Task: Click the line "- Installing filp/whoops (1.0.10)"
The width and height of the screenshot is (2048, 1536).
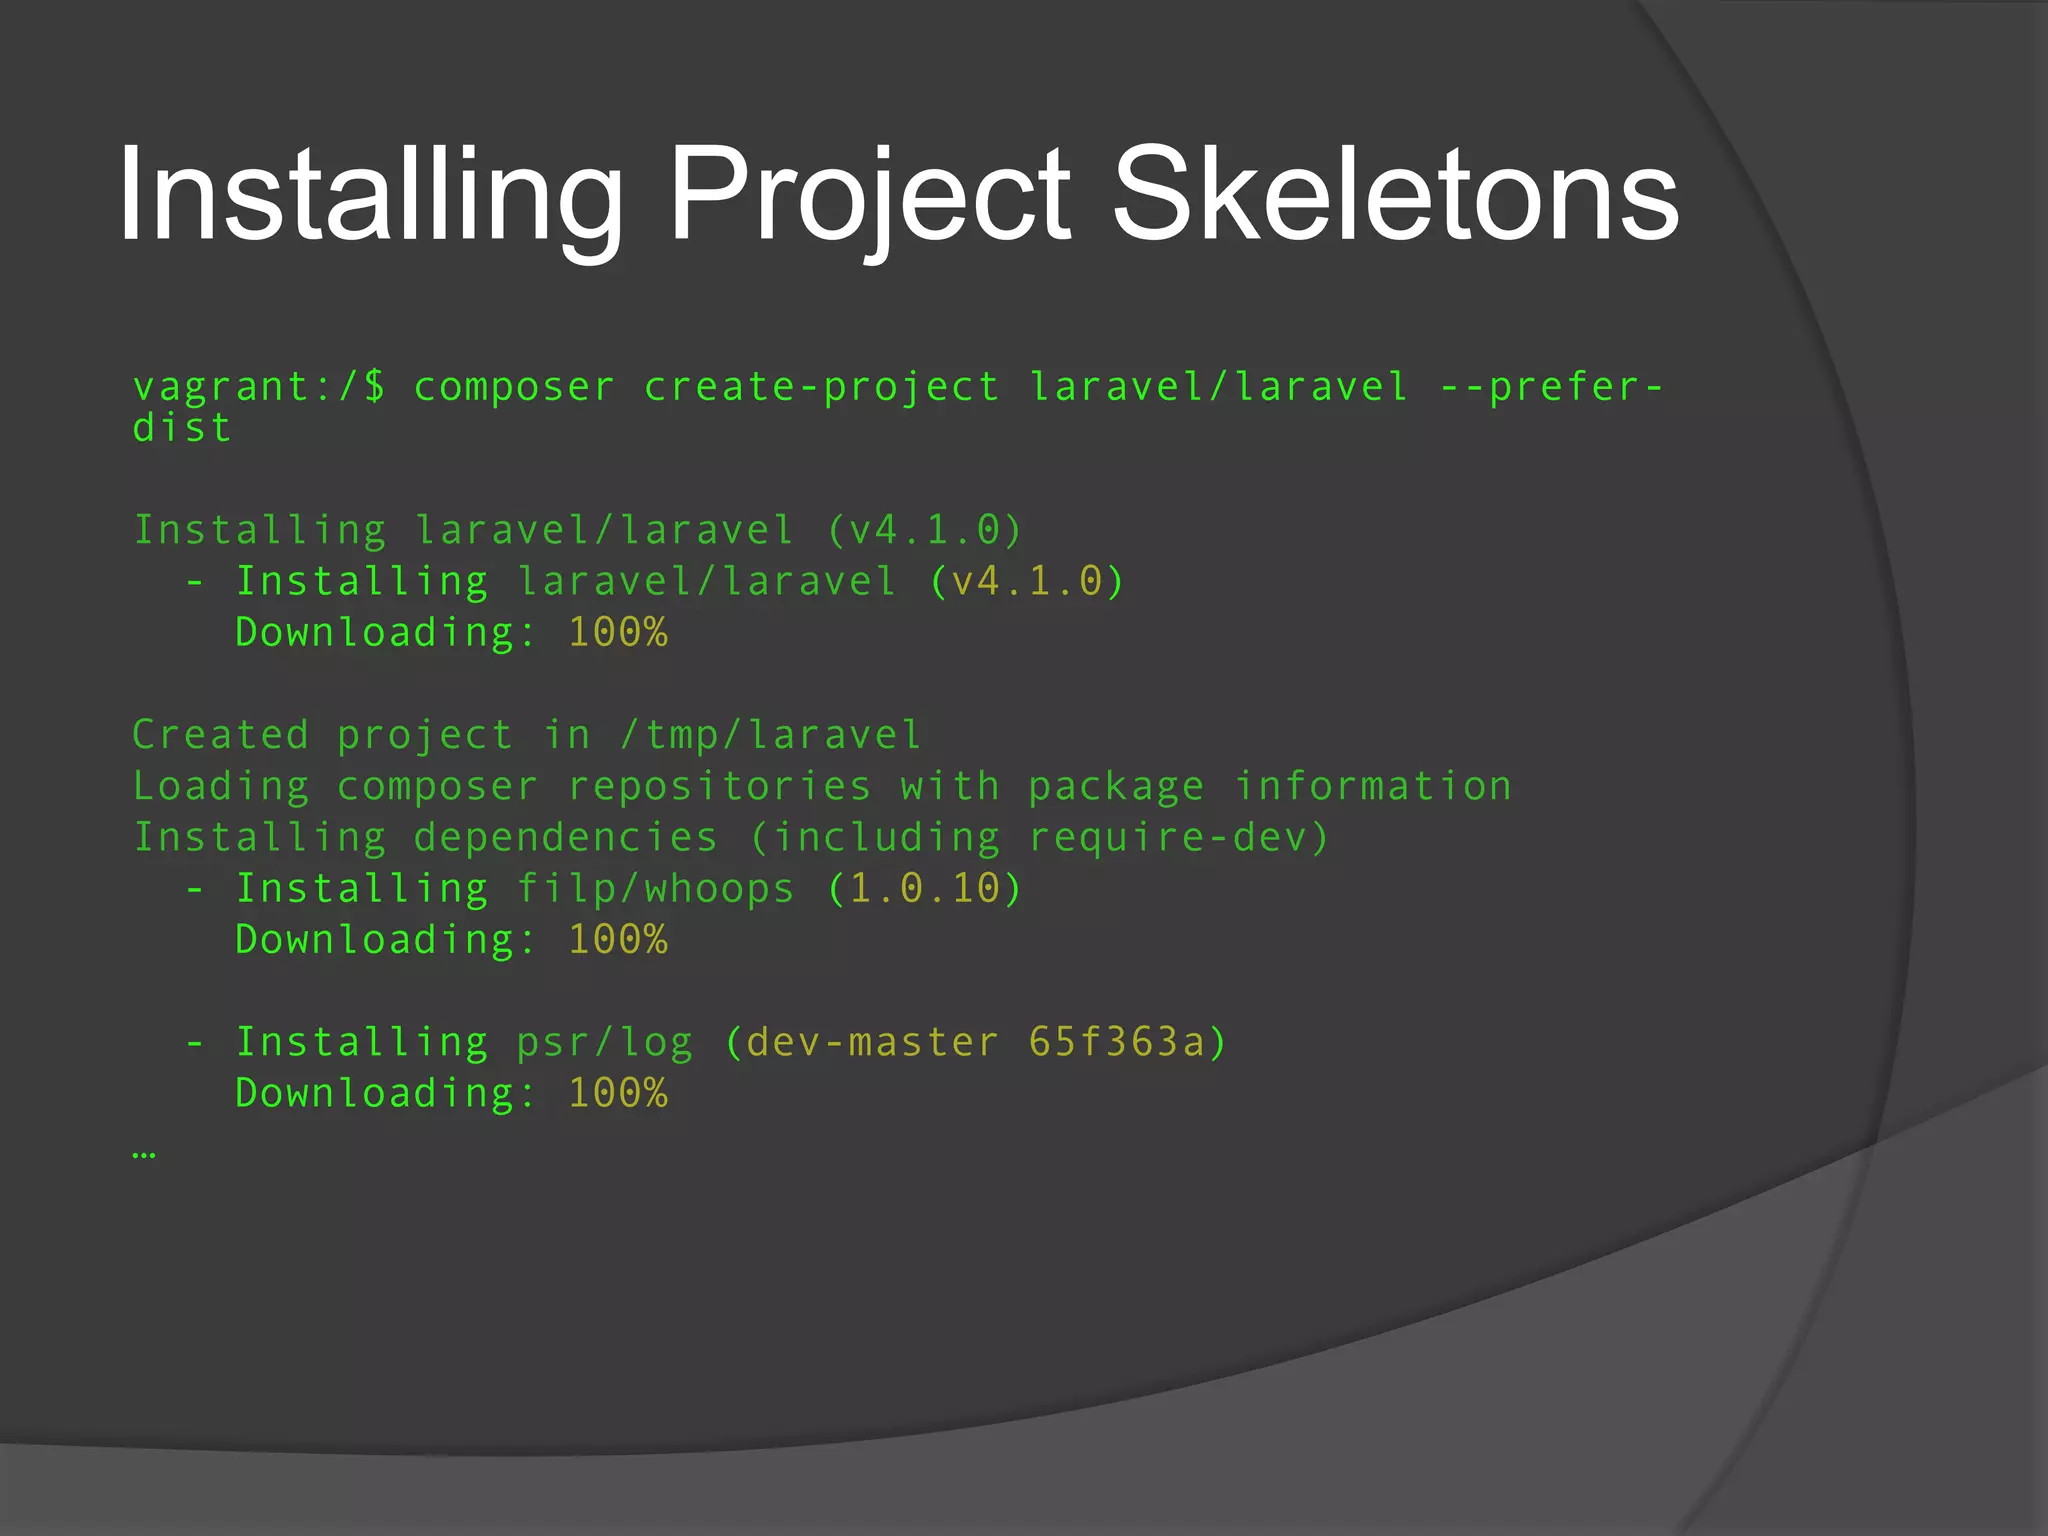Action: coord(604,889)
